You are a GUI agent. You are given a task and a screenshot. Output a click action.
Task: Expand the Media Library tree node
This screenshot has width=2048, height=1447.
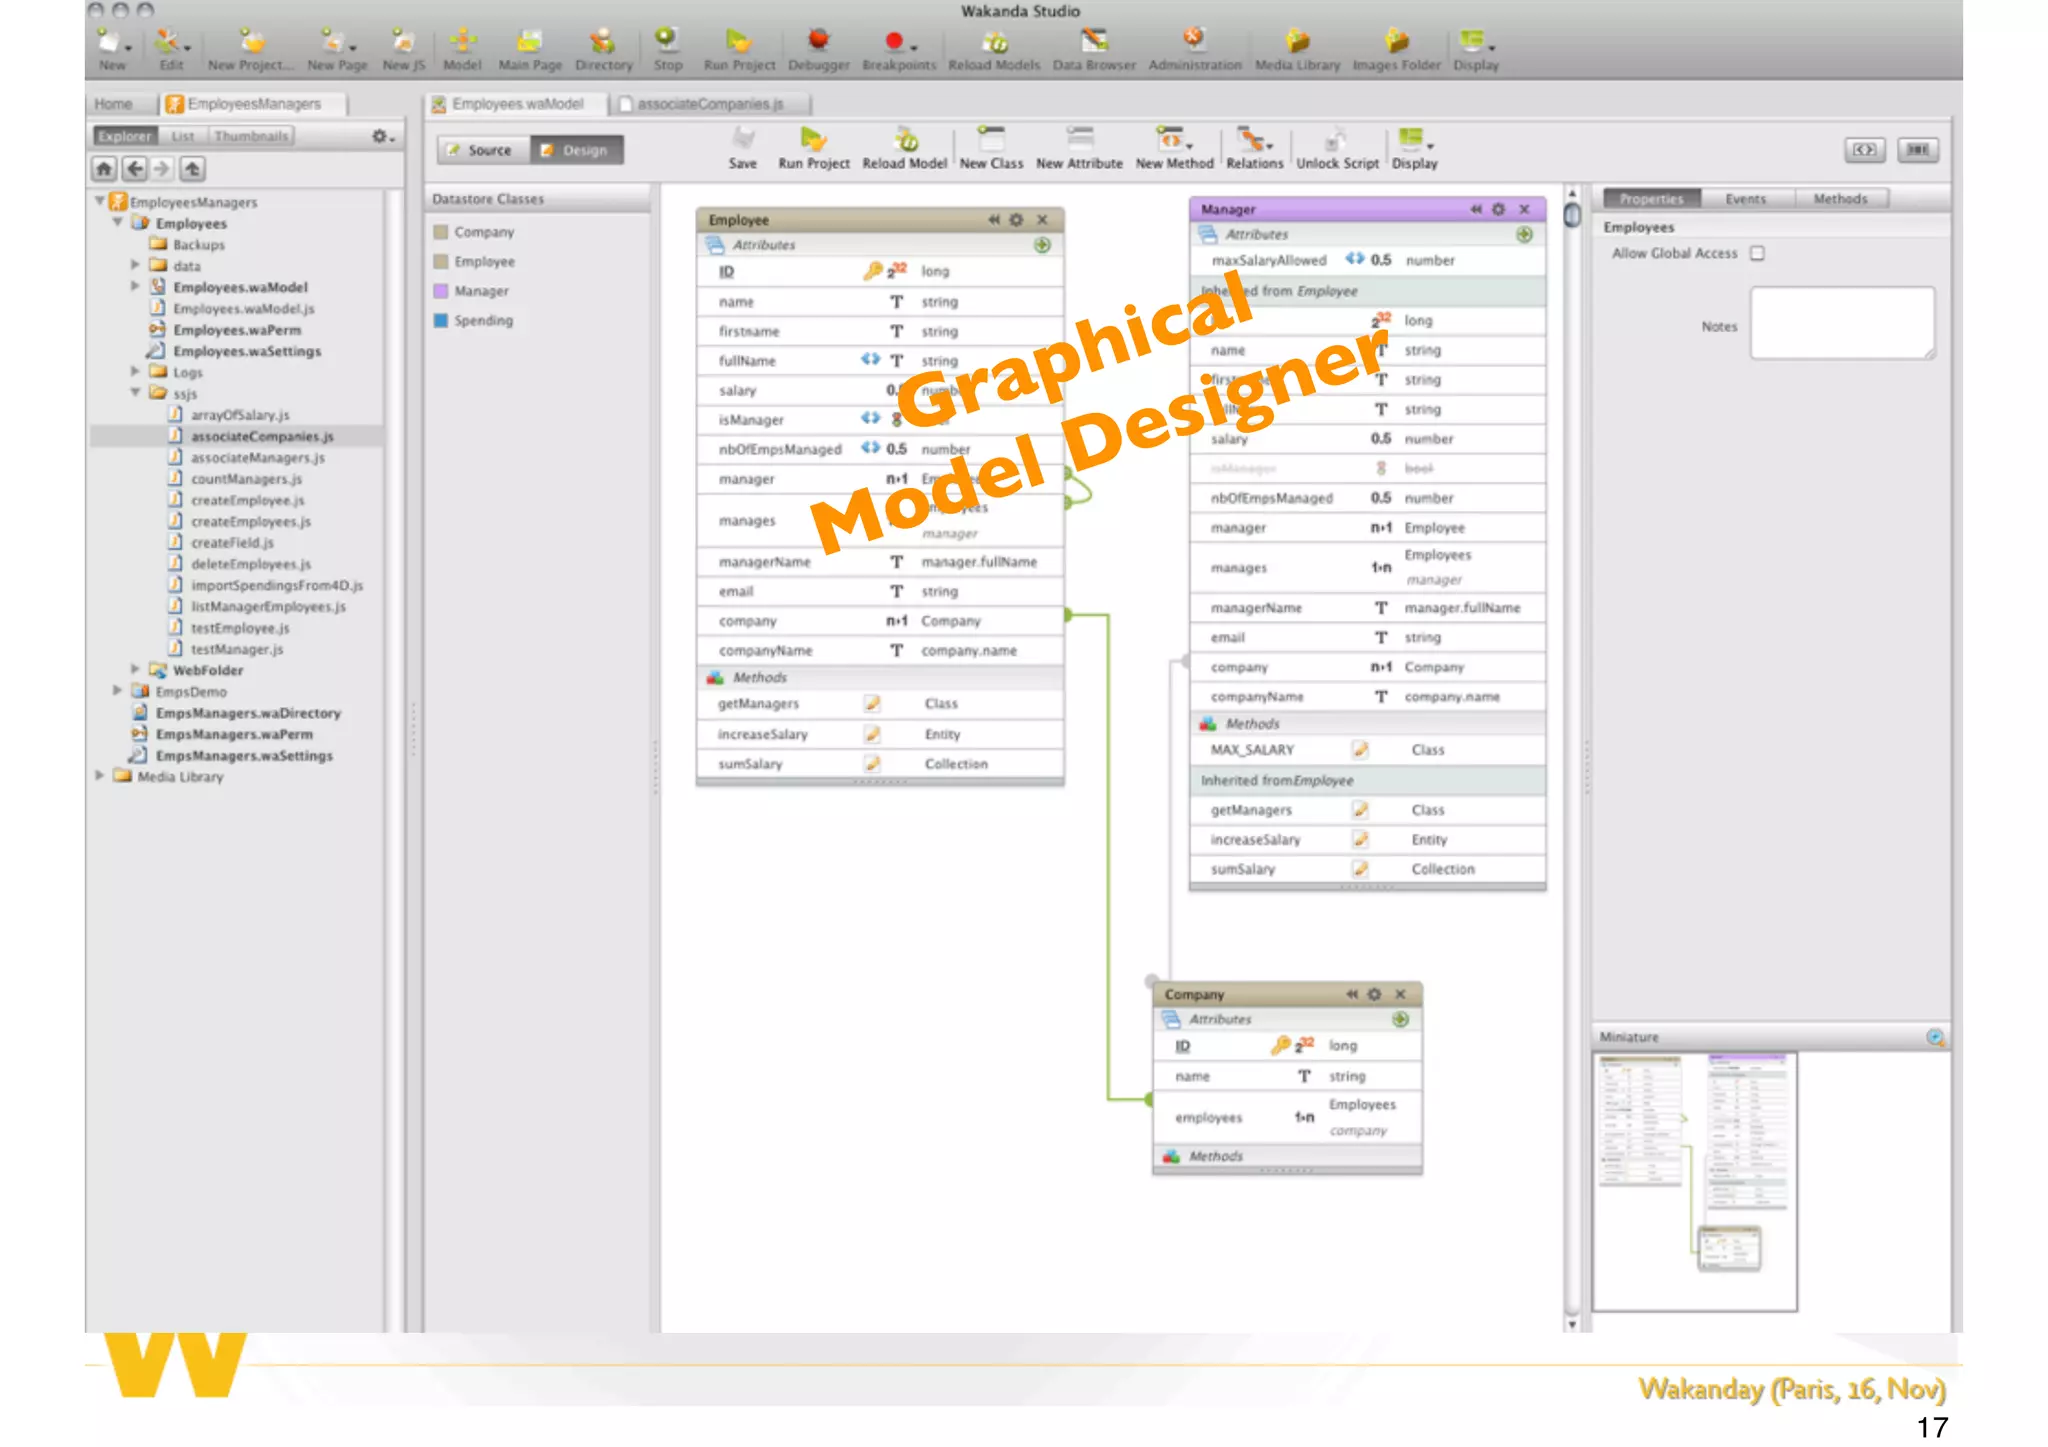pyautogui.click(x=100, y=775)
